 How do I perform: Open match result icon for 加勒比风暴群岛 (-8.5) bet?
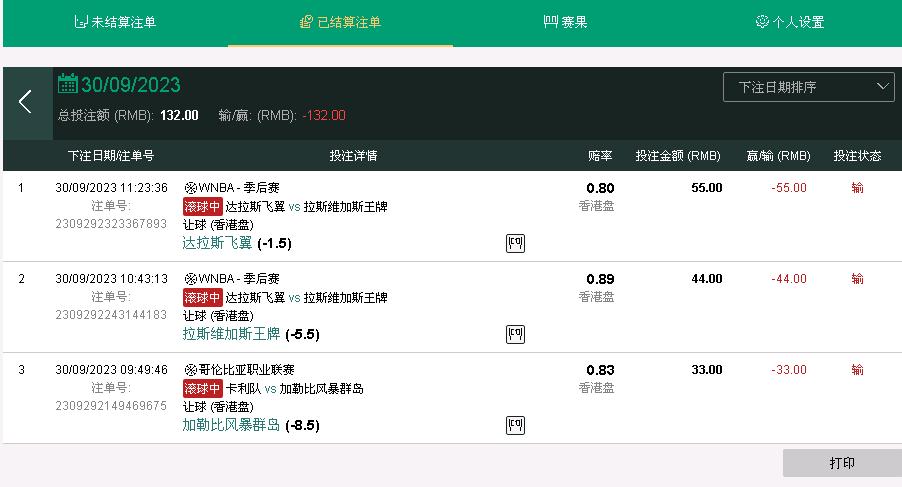click(515, 425)
